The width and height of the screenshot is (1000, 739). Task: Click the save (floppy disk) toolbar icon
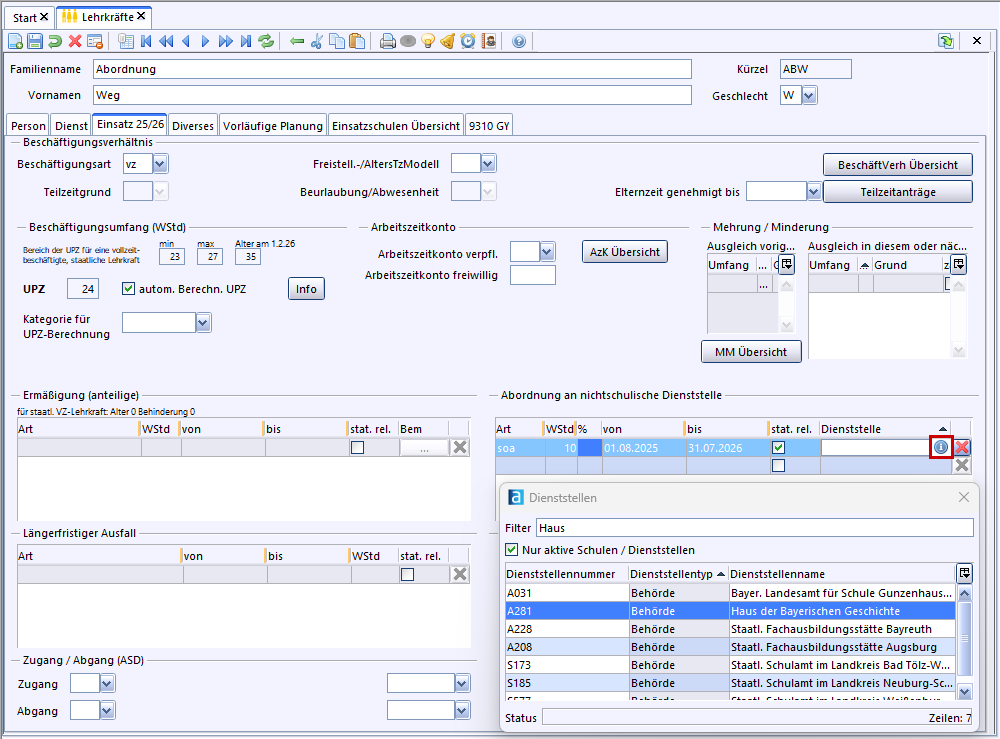coord(35,41)
